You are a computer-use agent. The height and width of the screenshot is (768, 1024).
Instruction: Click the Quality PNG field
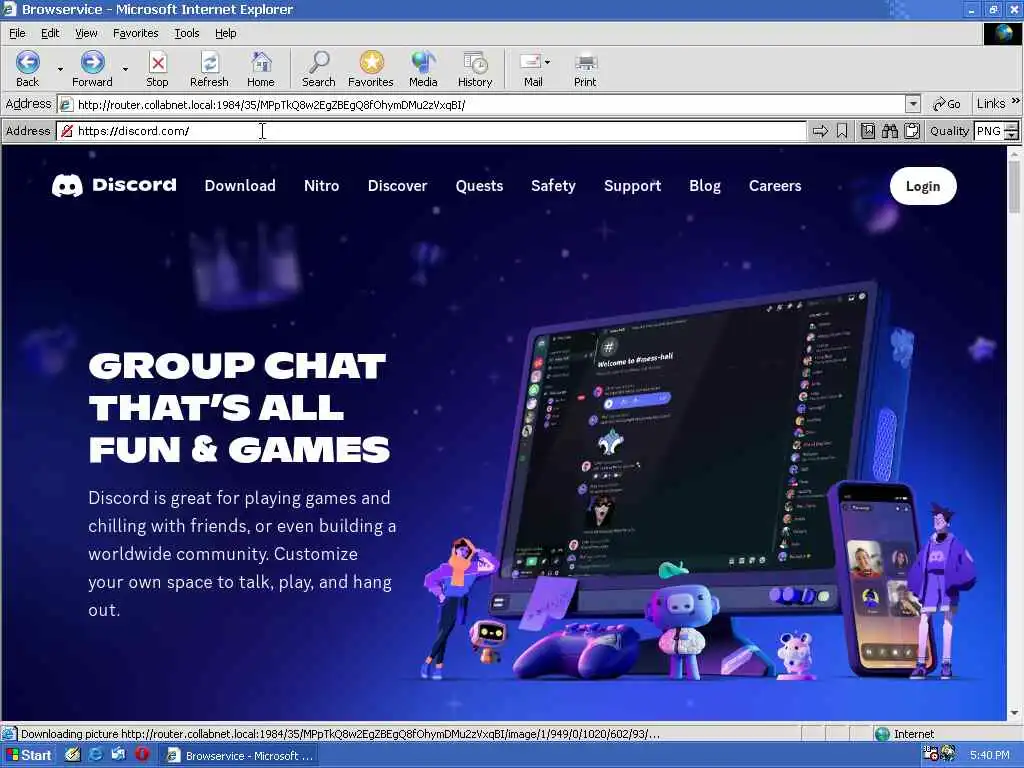[x=989, y=131]
